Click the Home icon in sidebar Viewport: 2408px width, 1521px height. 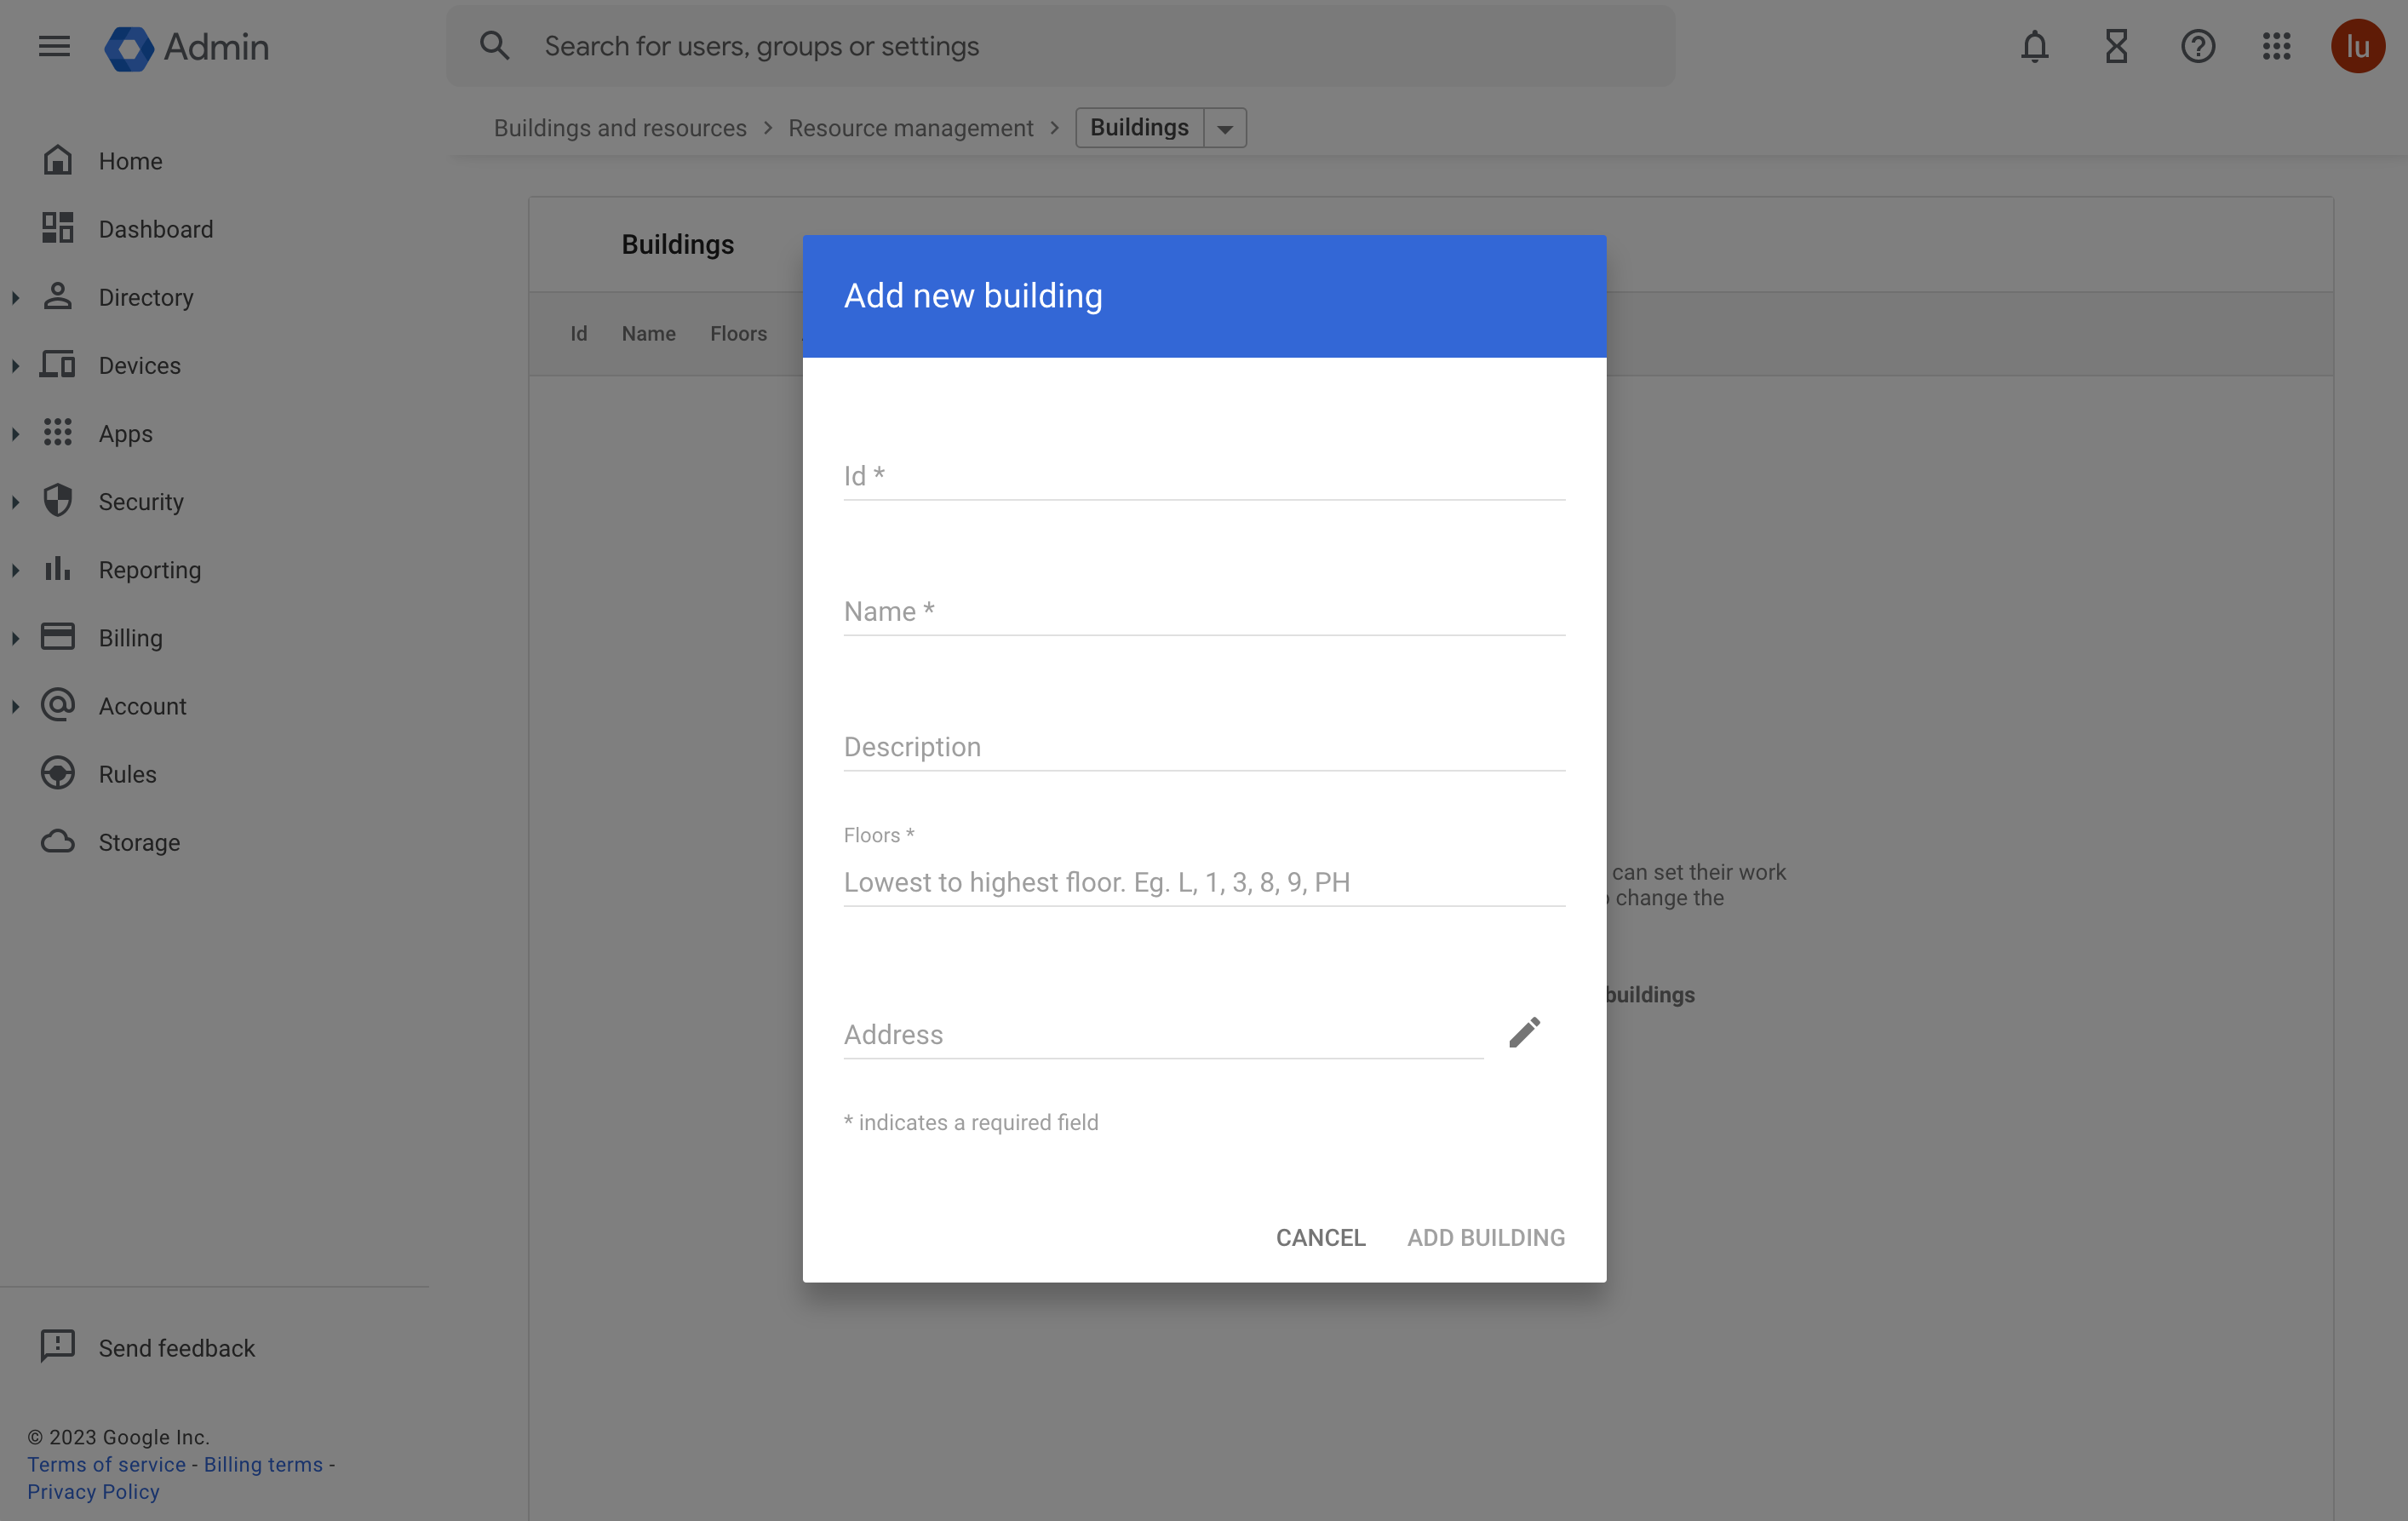pos(58,160)
